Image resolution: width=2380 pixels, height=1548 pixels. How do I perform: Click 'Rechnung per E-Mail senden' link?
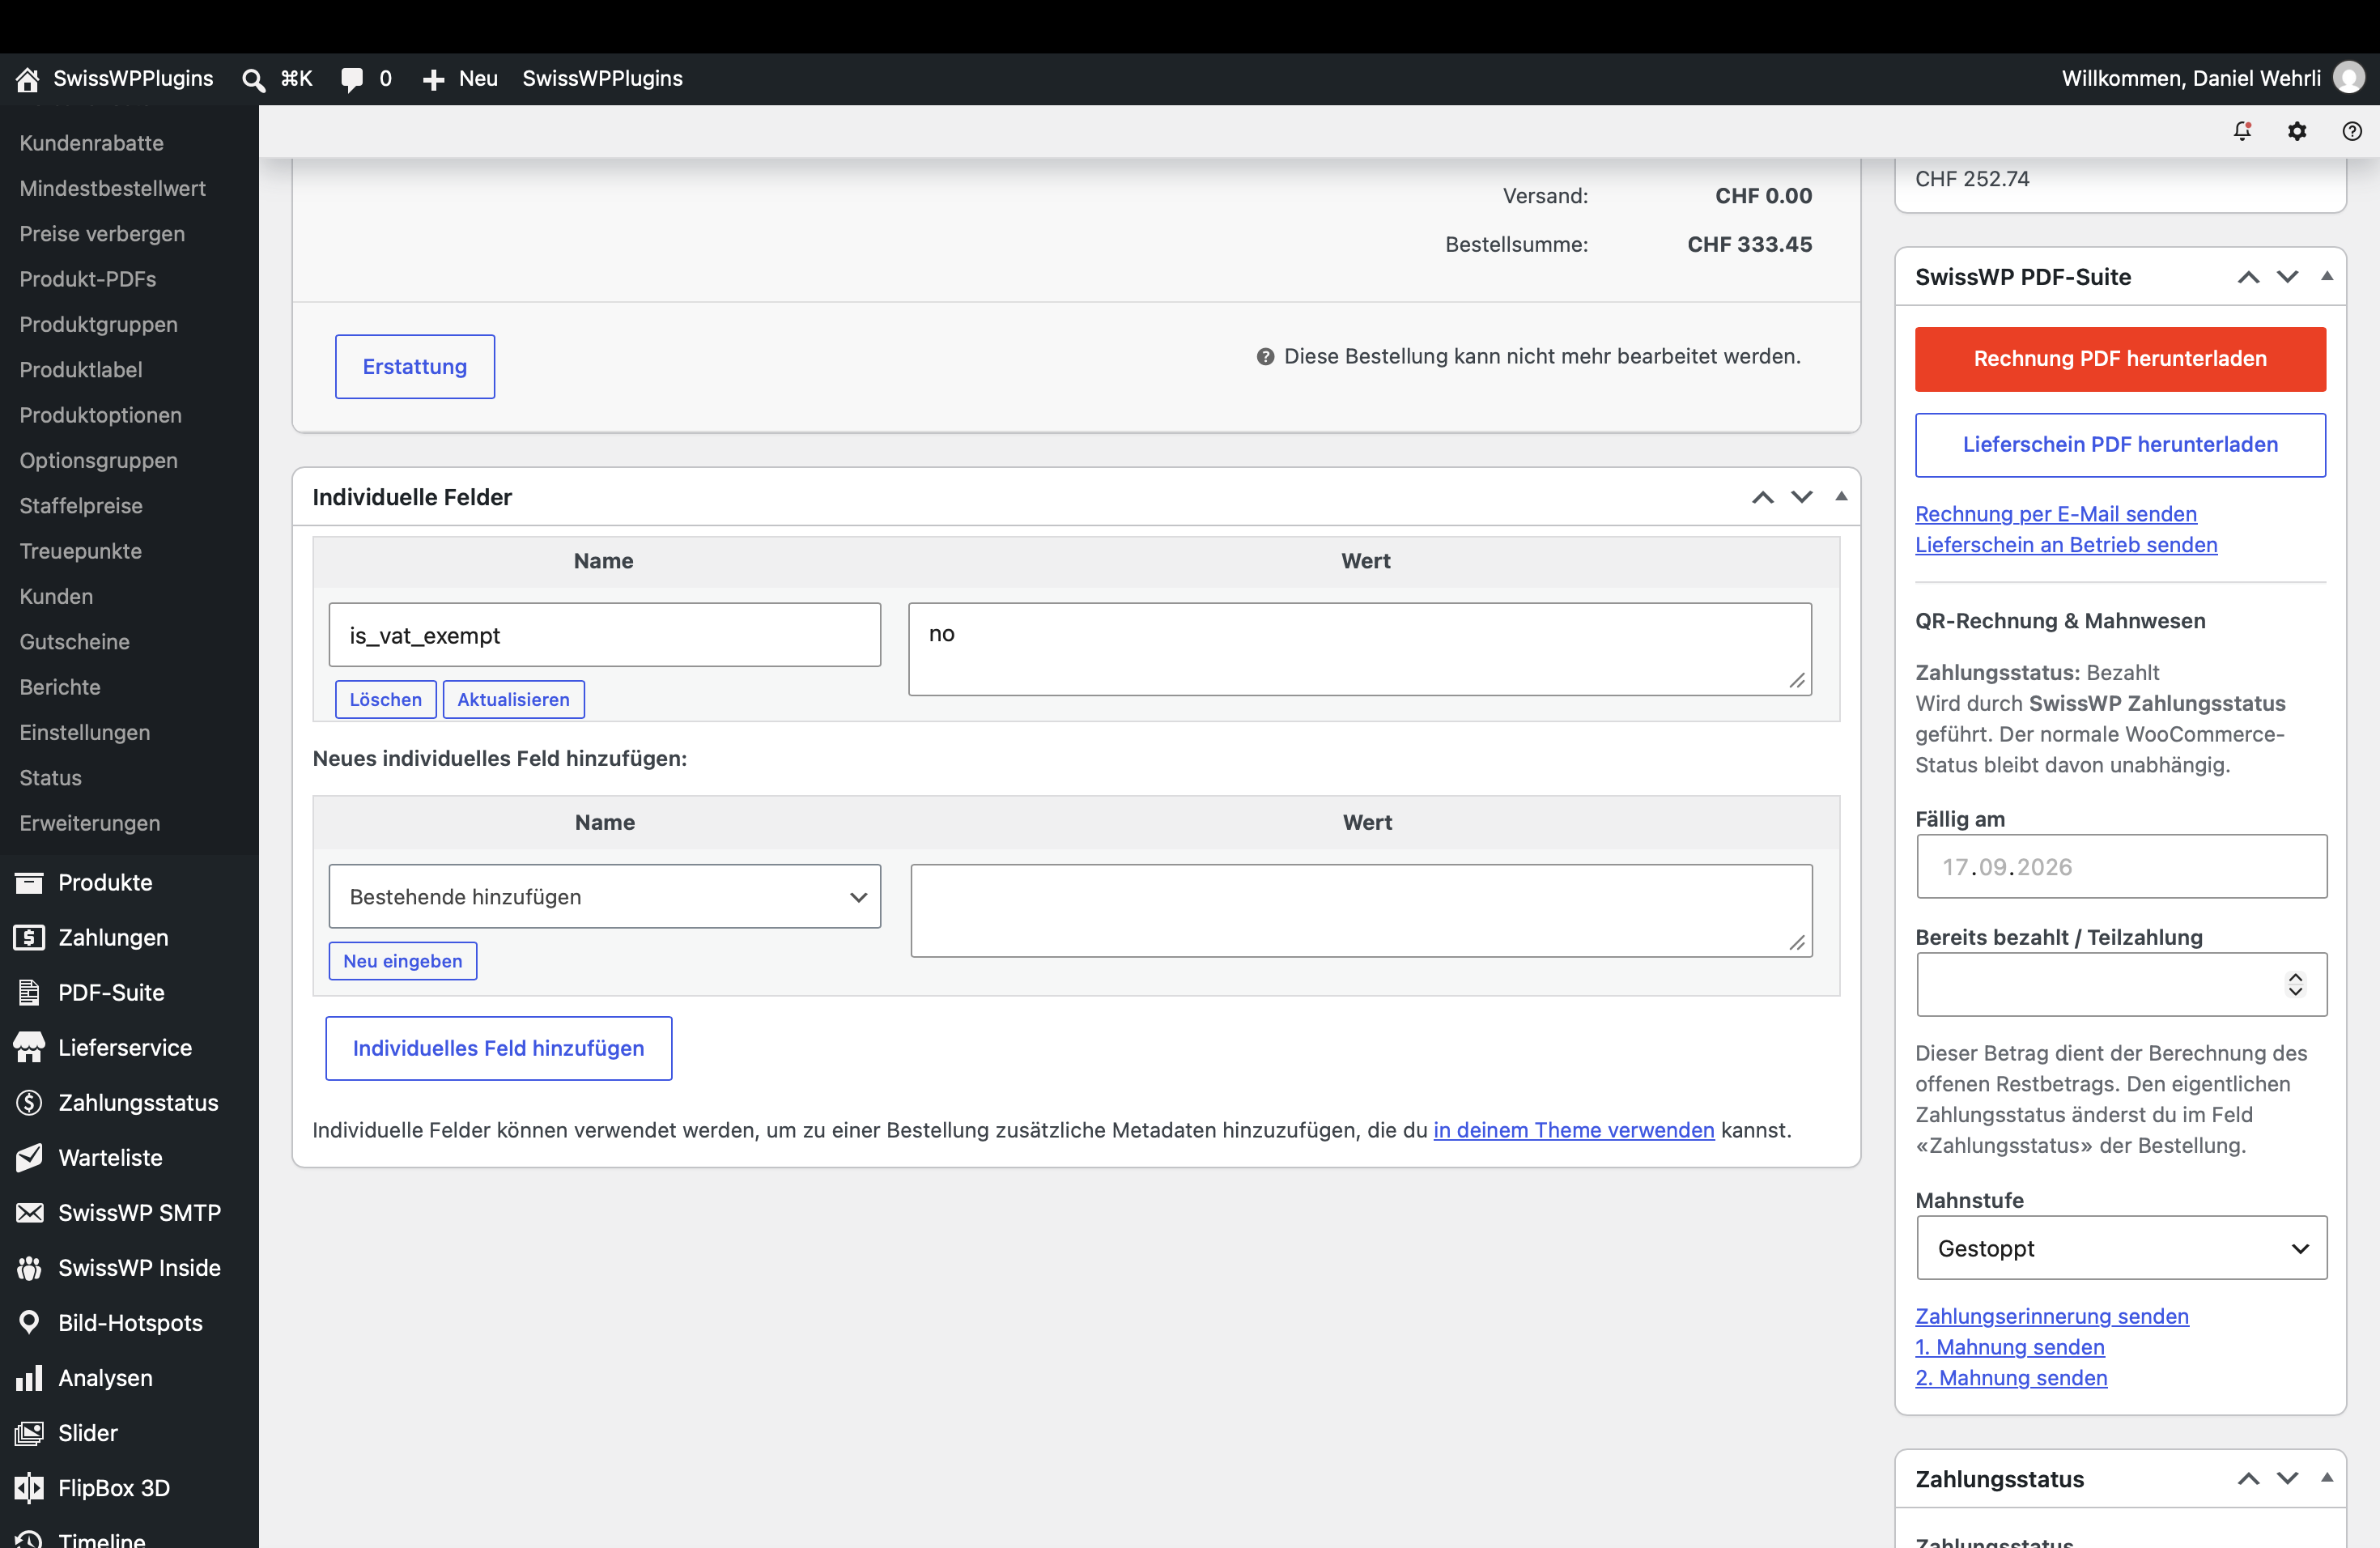[2056, 513]
